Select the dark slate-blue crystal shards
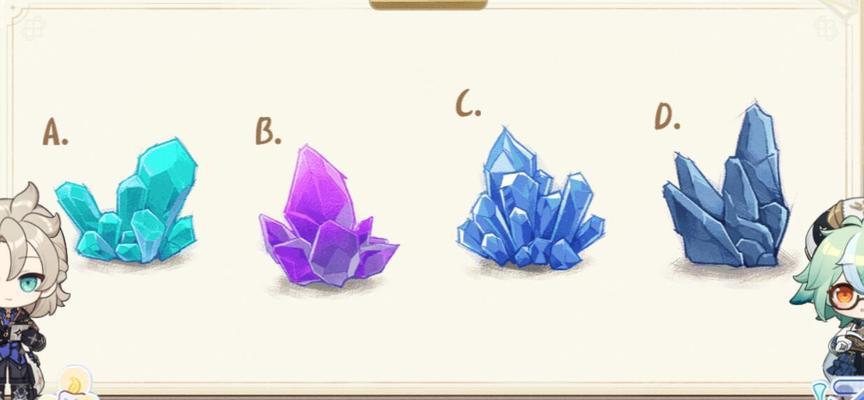Viewport: 864px width, 400px height. pos(726,186)
